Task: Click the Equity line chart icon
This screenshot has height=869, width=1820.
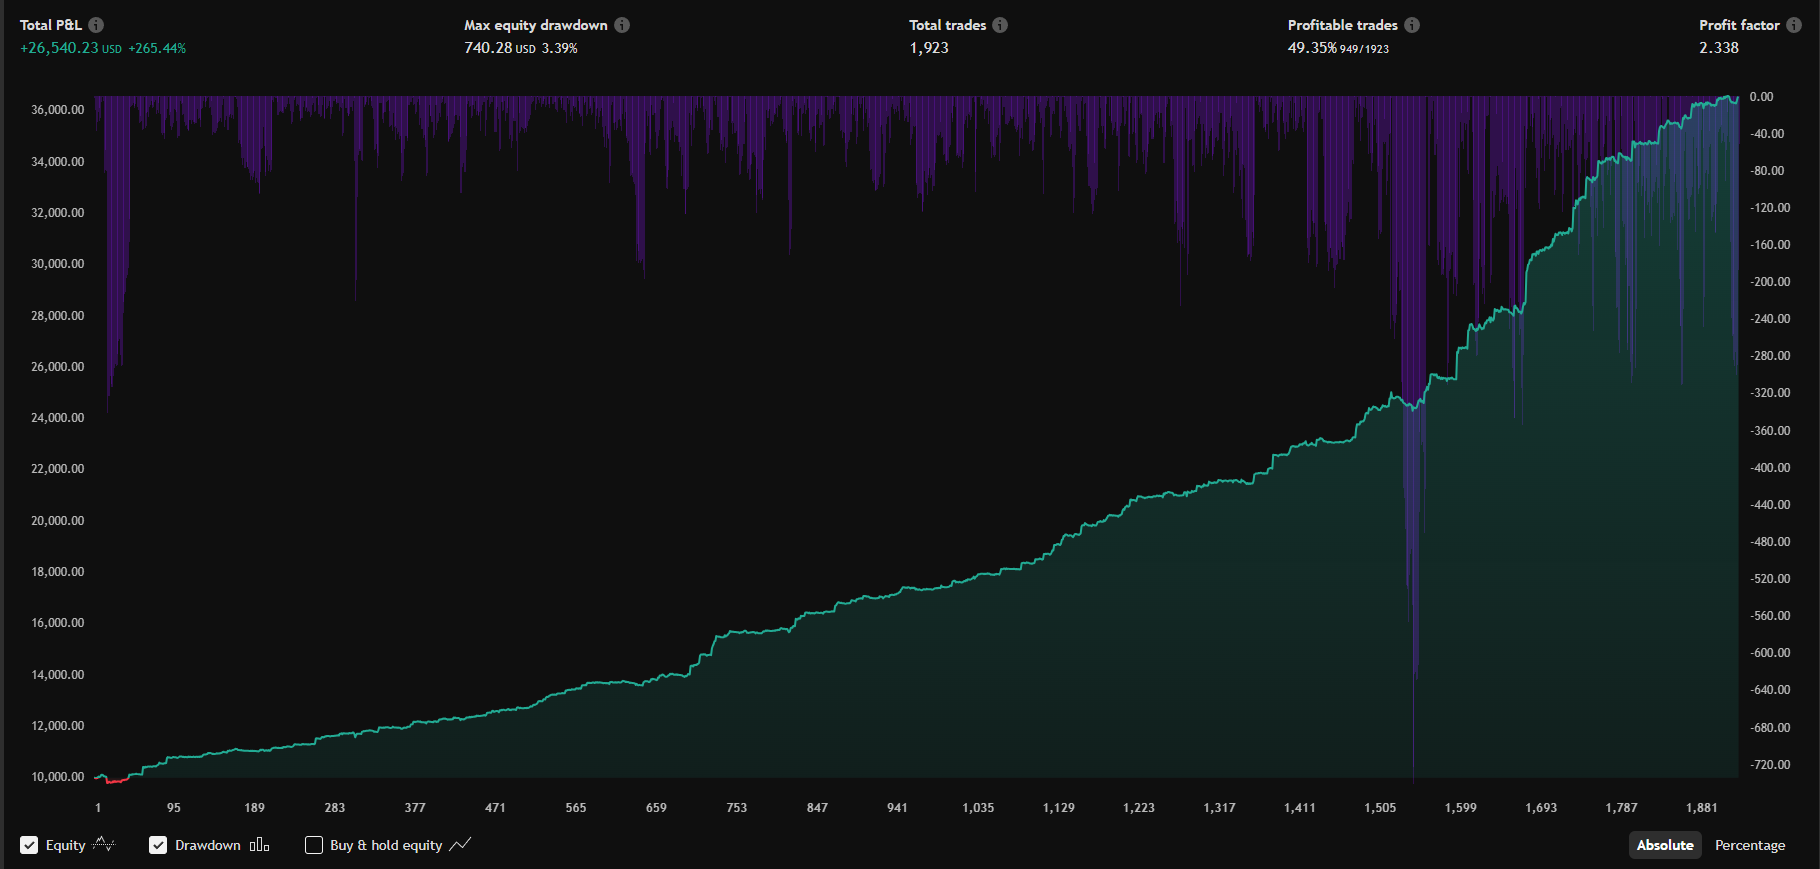Action: click(104, 845)
